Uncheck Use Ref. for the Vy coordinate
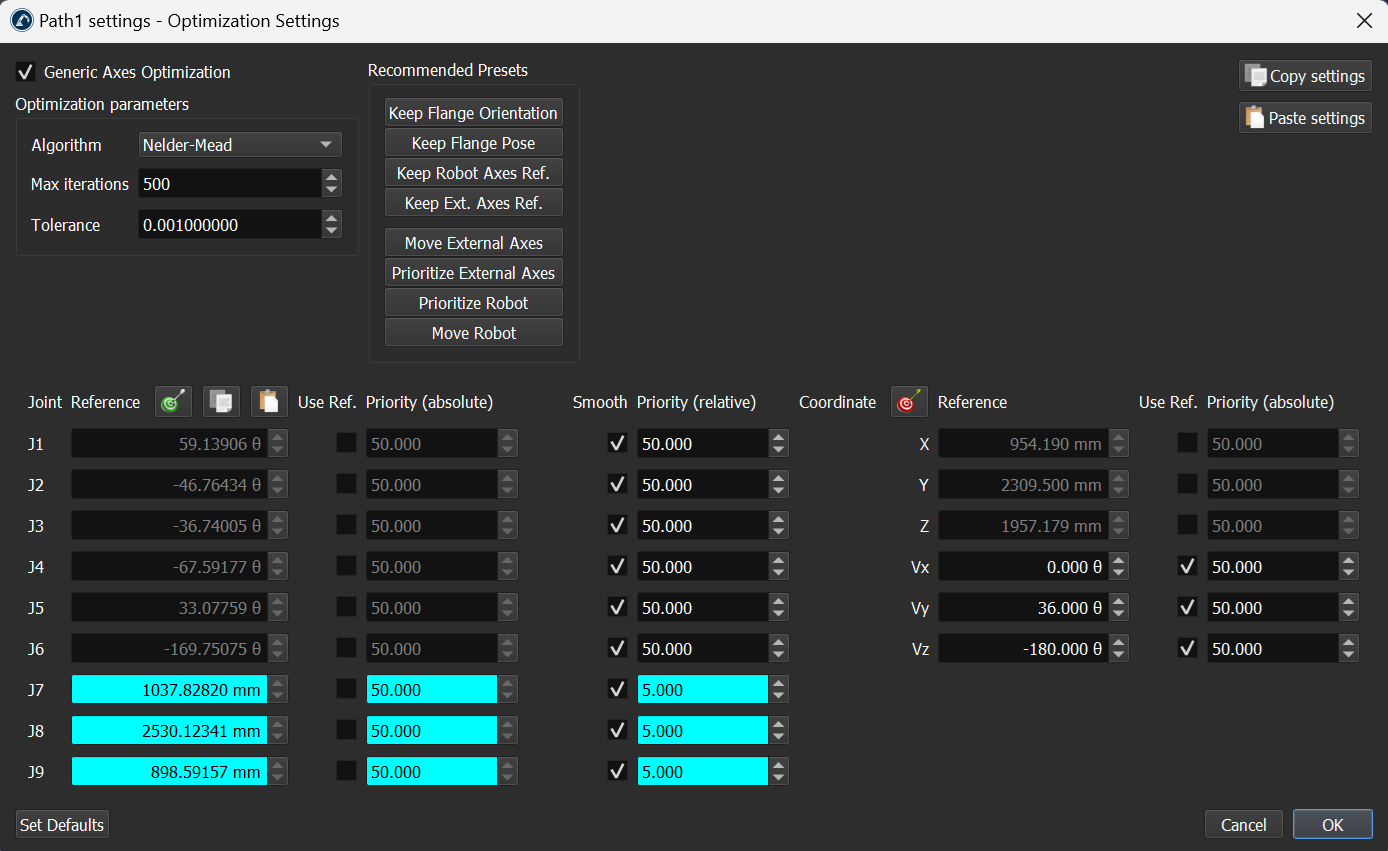This screenshot has height=851, width=1388. pos(1187,607)
